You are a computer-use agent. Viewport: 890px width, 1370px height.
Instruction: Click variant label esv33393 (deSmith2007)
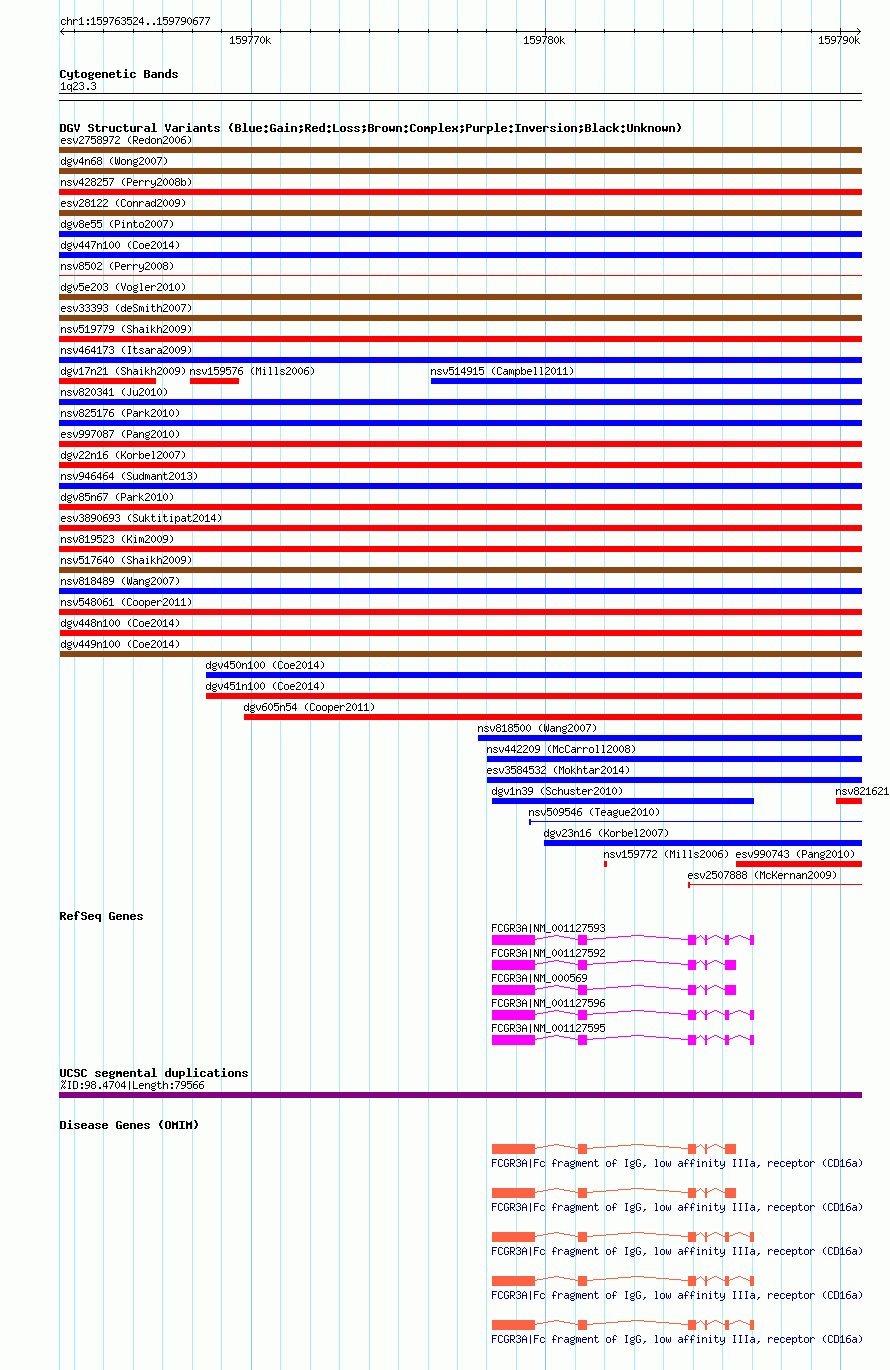coord(126,308)
